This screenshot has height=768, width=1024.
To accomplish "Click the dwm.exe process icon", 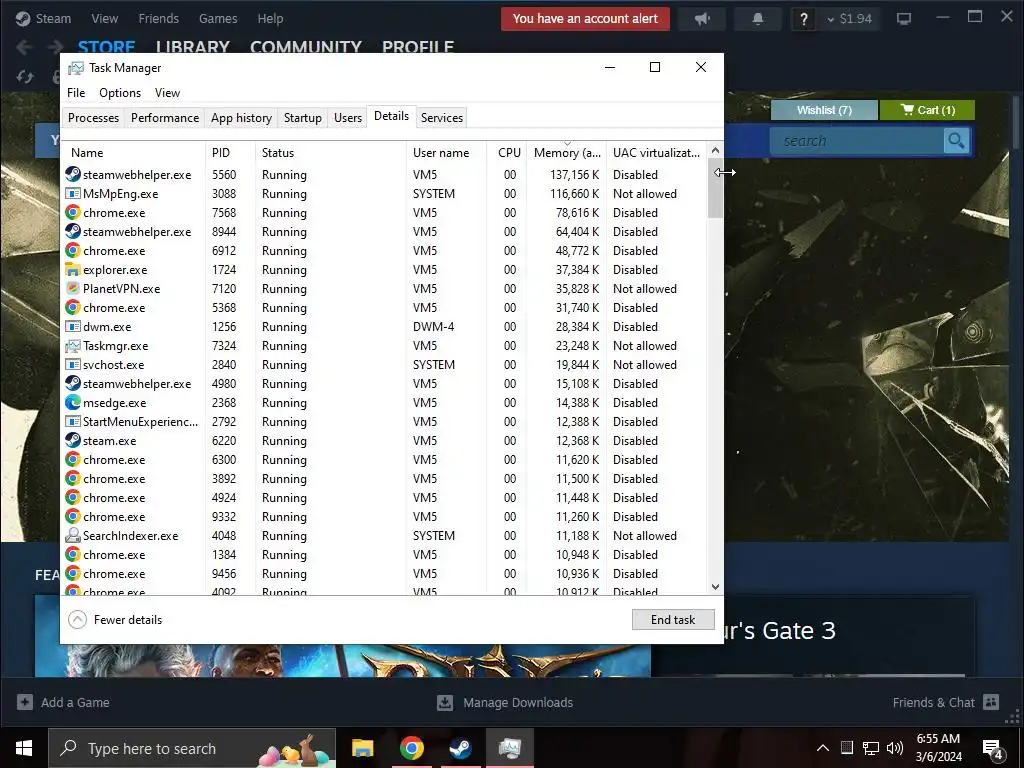I will point(72,327).
